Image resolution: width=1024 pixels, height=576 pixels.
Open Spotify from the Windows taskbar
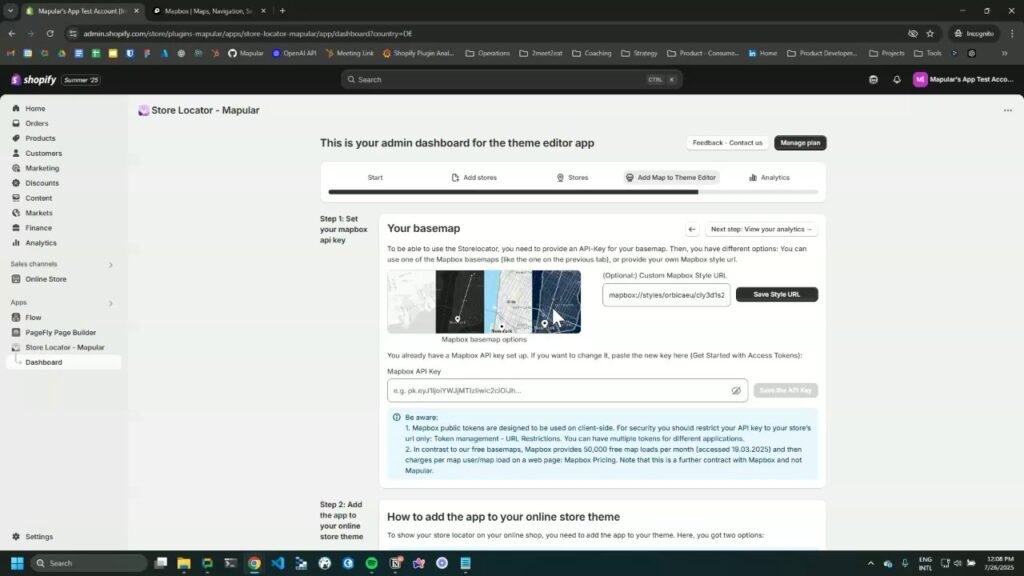371,563
